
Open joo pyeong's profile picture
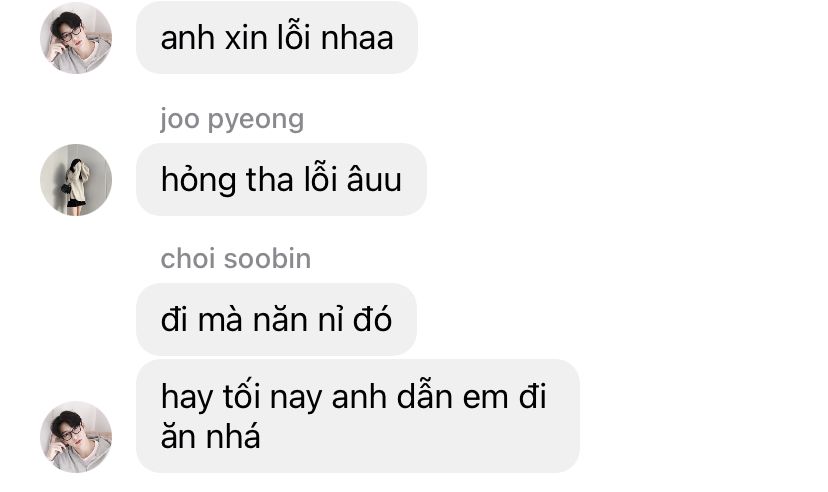click(76, 180)
